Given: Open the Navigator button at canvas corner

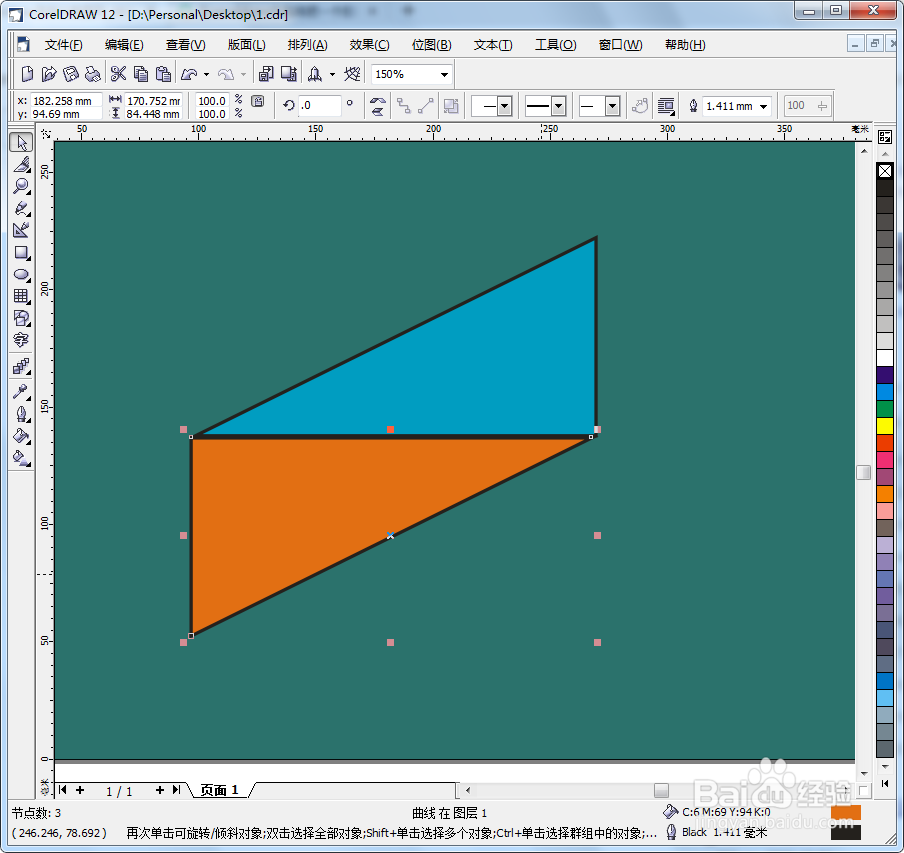Looking at the screenshot, I should [864, 790].
